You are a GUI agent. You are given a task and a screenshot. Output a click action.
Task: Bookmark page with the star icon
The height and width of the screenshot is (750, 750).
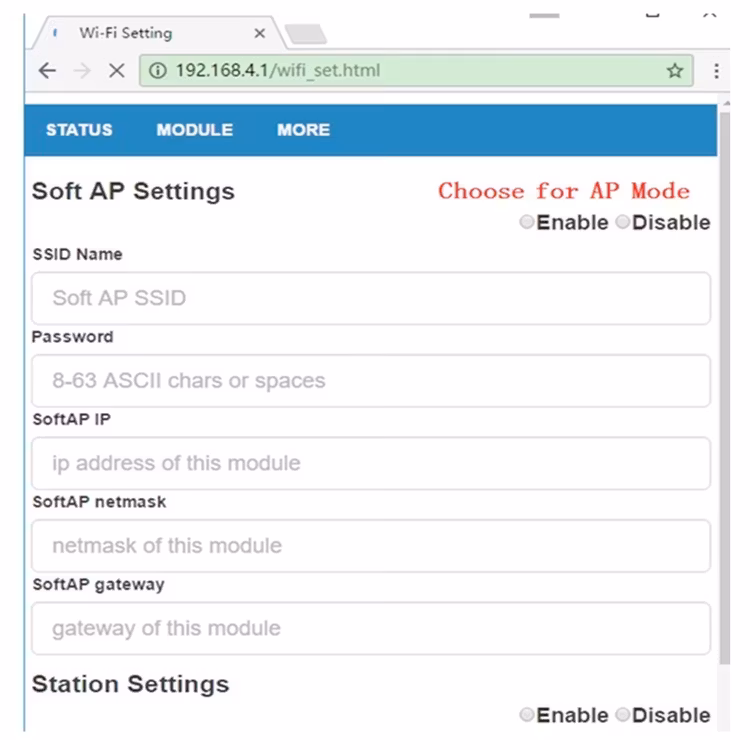tap(675, 71)
